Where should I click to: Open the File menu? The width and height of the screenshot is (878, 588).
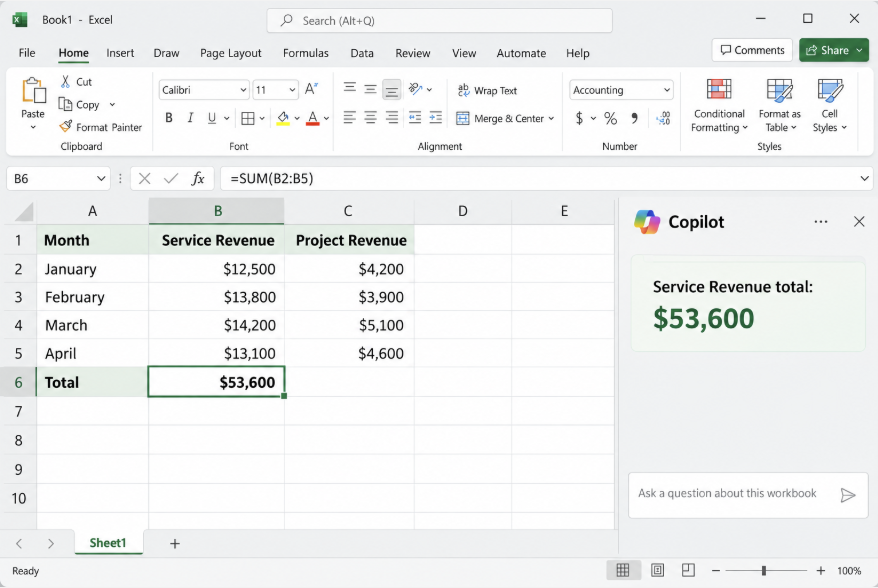pyautogui.click(x=27, y=53)
